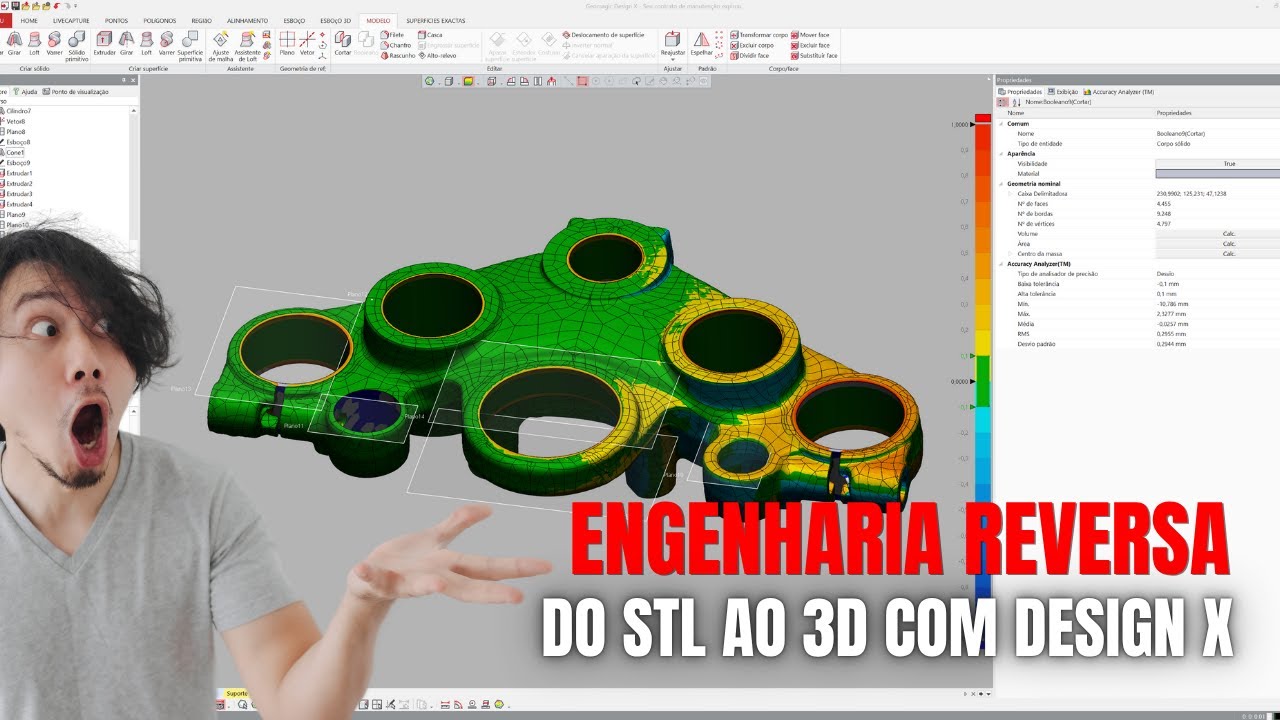Collapse Accuracy Analyzer(TM) section
Screen dimensions: 1280x720
click(x=1001, y=264)
